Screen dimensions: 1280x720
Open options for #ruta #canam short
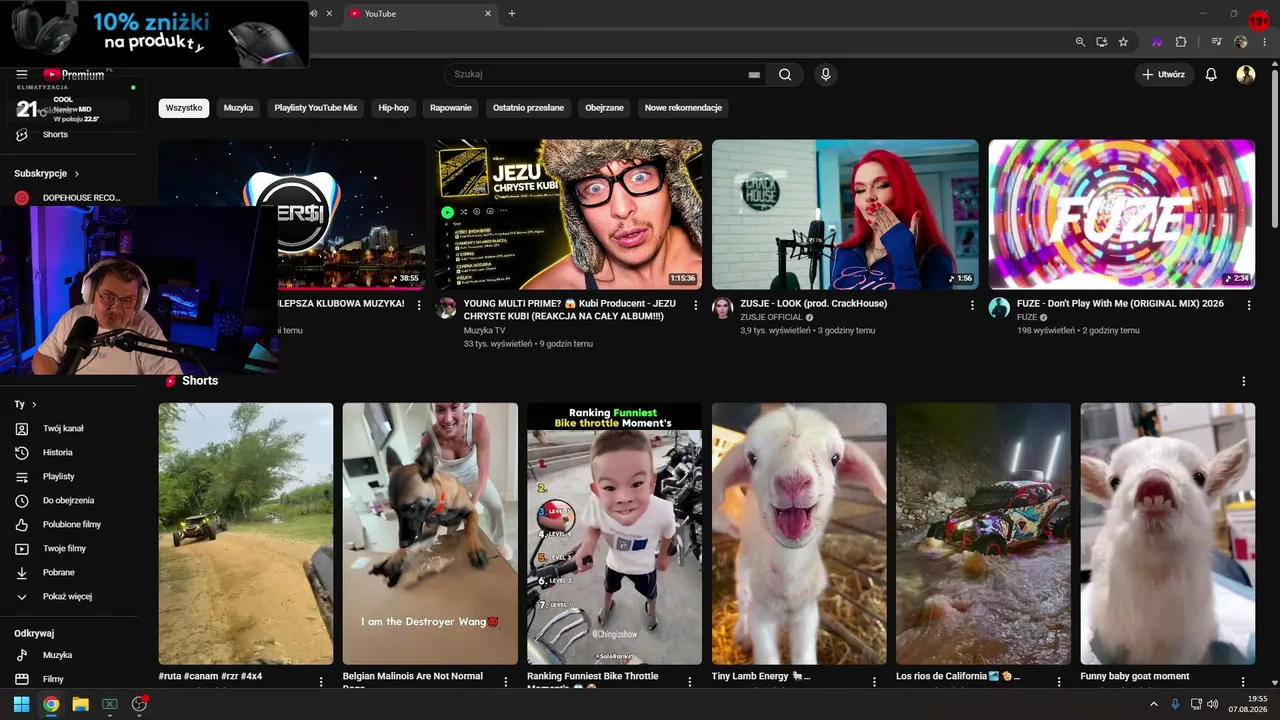pyautogui.click(x=321, y=681)
